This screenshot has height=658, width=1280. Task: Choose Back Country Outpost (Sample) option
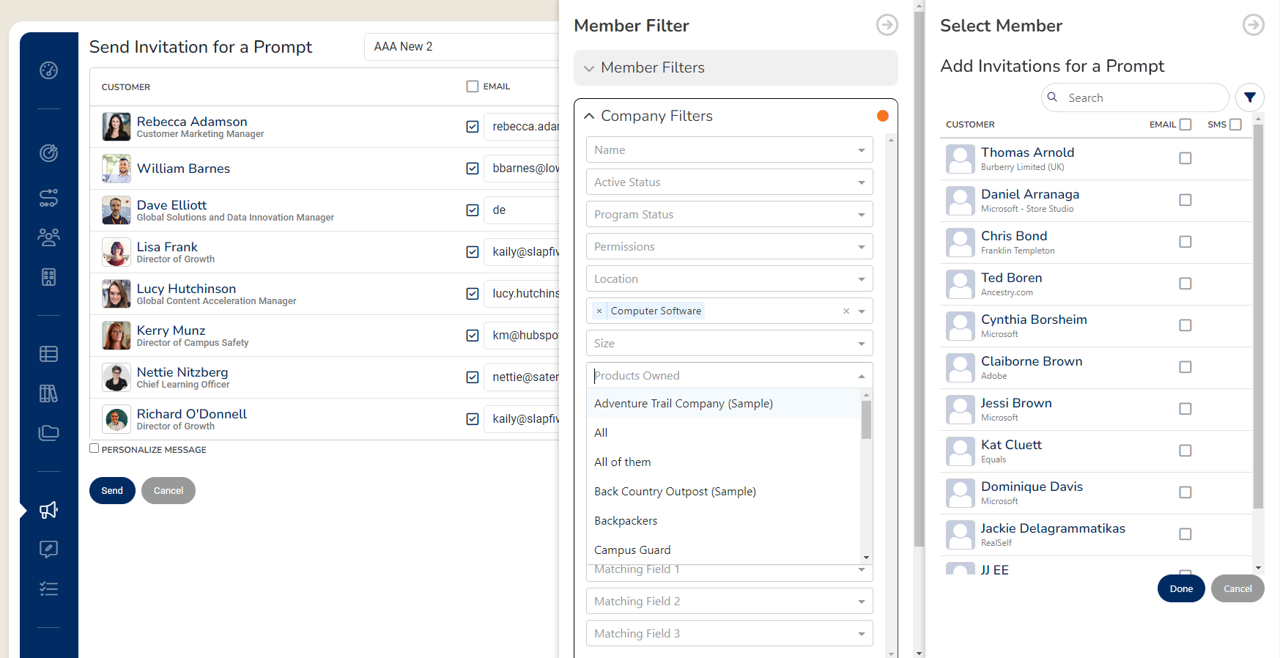(x=675, y=491)
